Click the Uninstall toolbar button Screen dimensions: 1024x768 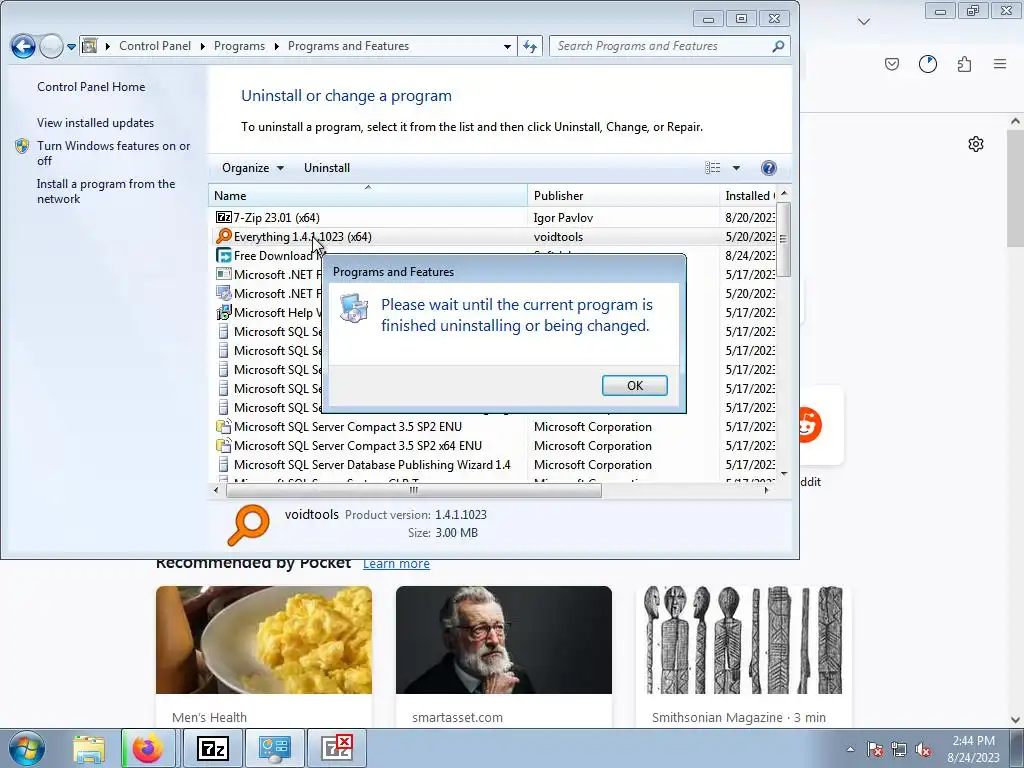coord(327,168)
